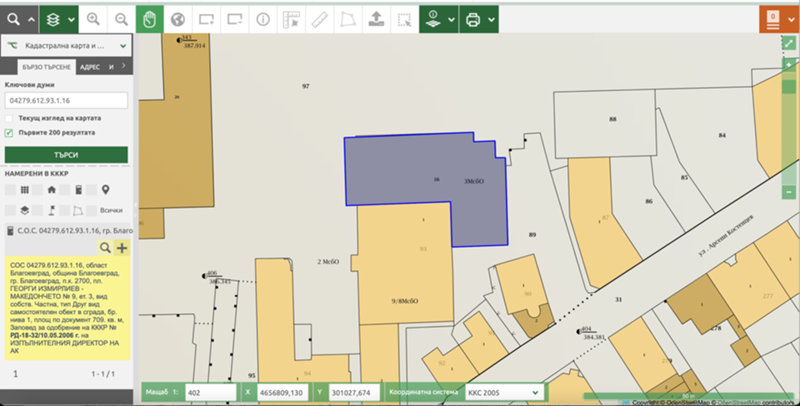Click the zoom out magnifier tool
The height and width of the screenshot is (406, 800).
pyautogui.click(x=121, y=19)
